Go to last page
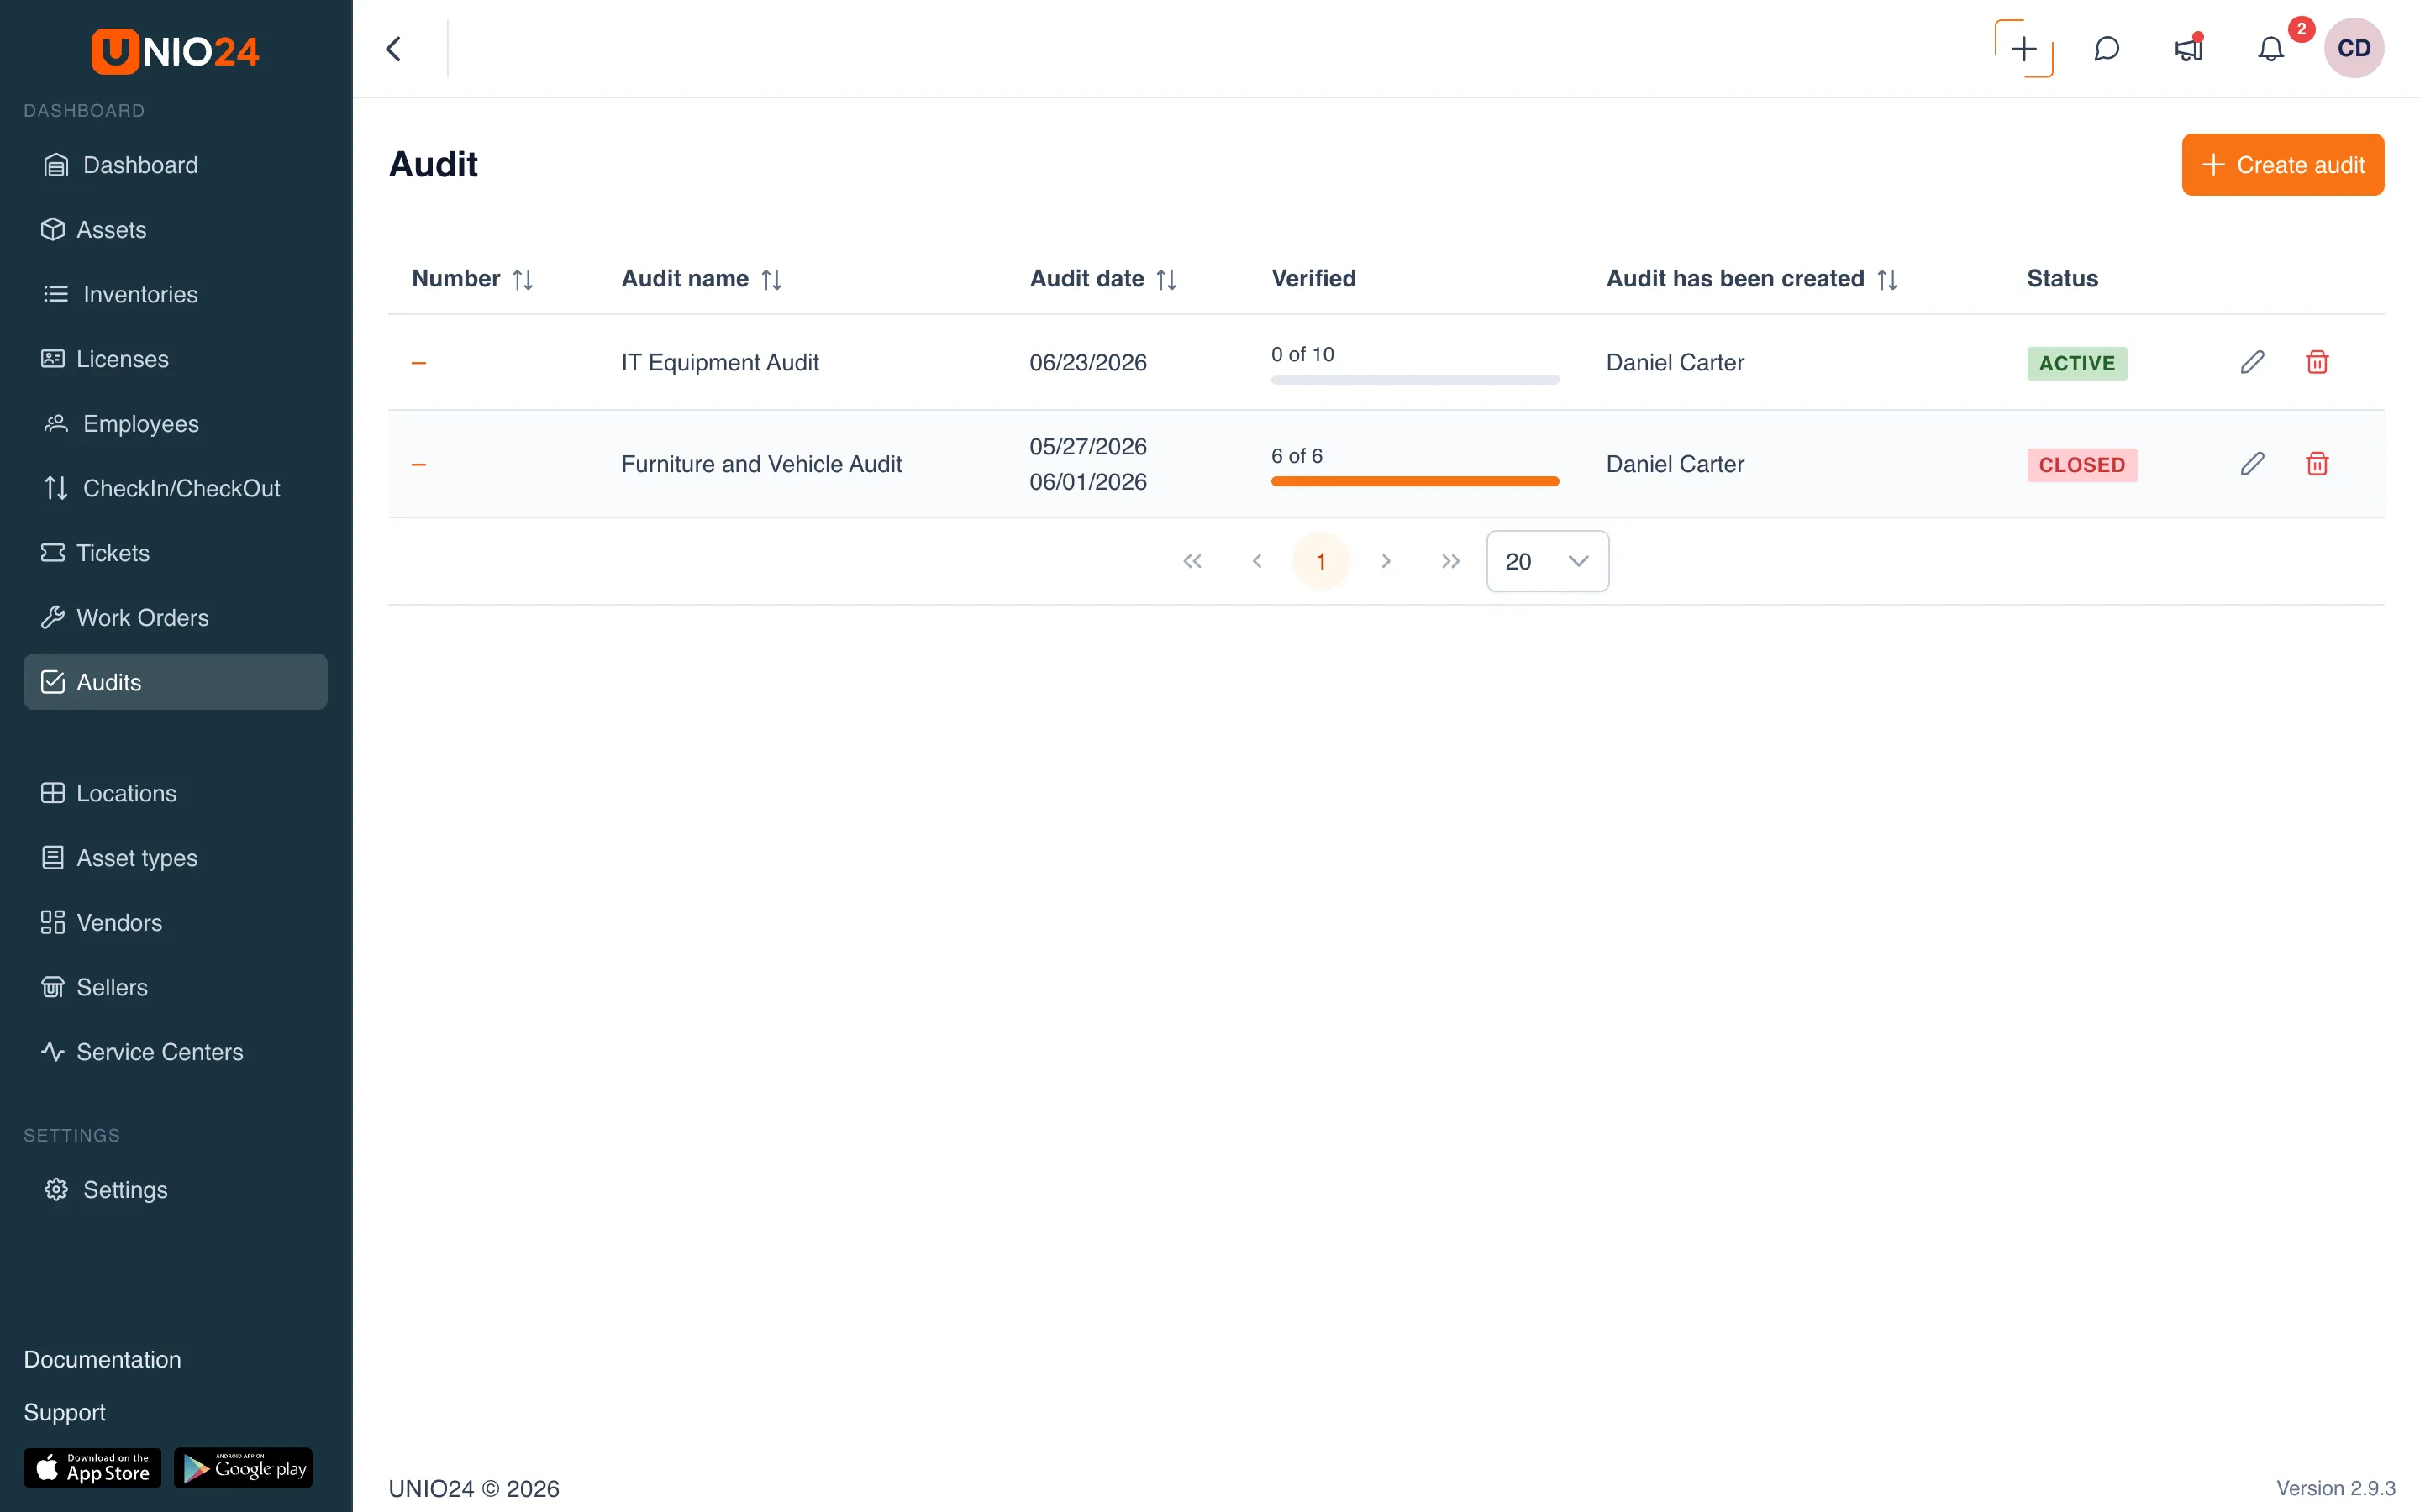Screen dimensions: 2420x1512 [x=1451, y=561]
